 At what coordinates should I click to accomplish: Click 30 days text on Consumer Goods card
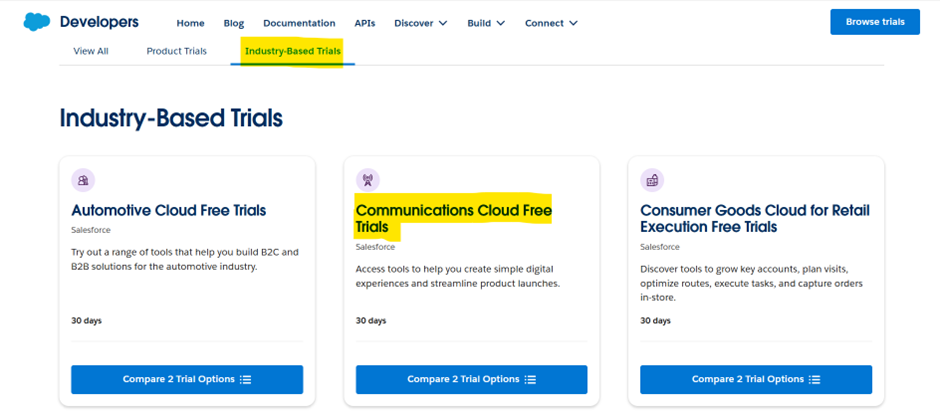click(655, 321)
